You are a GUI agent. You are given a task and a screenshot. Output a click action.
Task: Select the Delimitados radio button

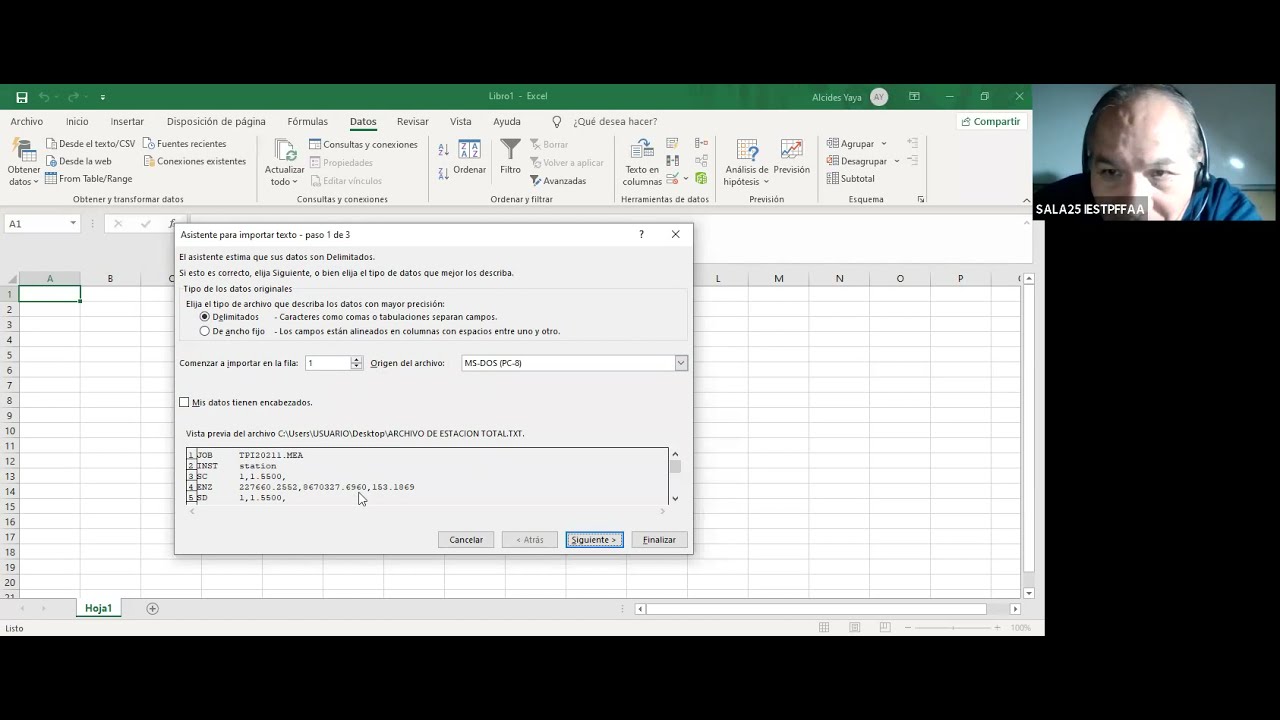[x=205, y=317]
